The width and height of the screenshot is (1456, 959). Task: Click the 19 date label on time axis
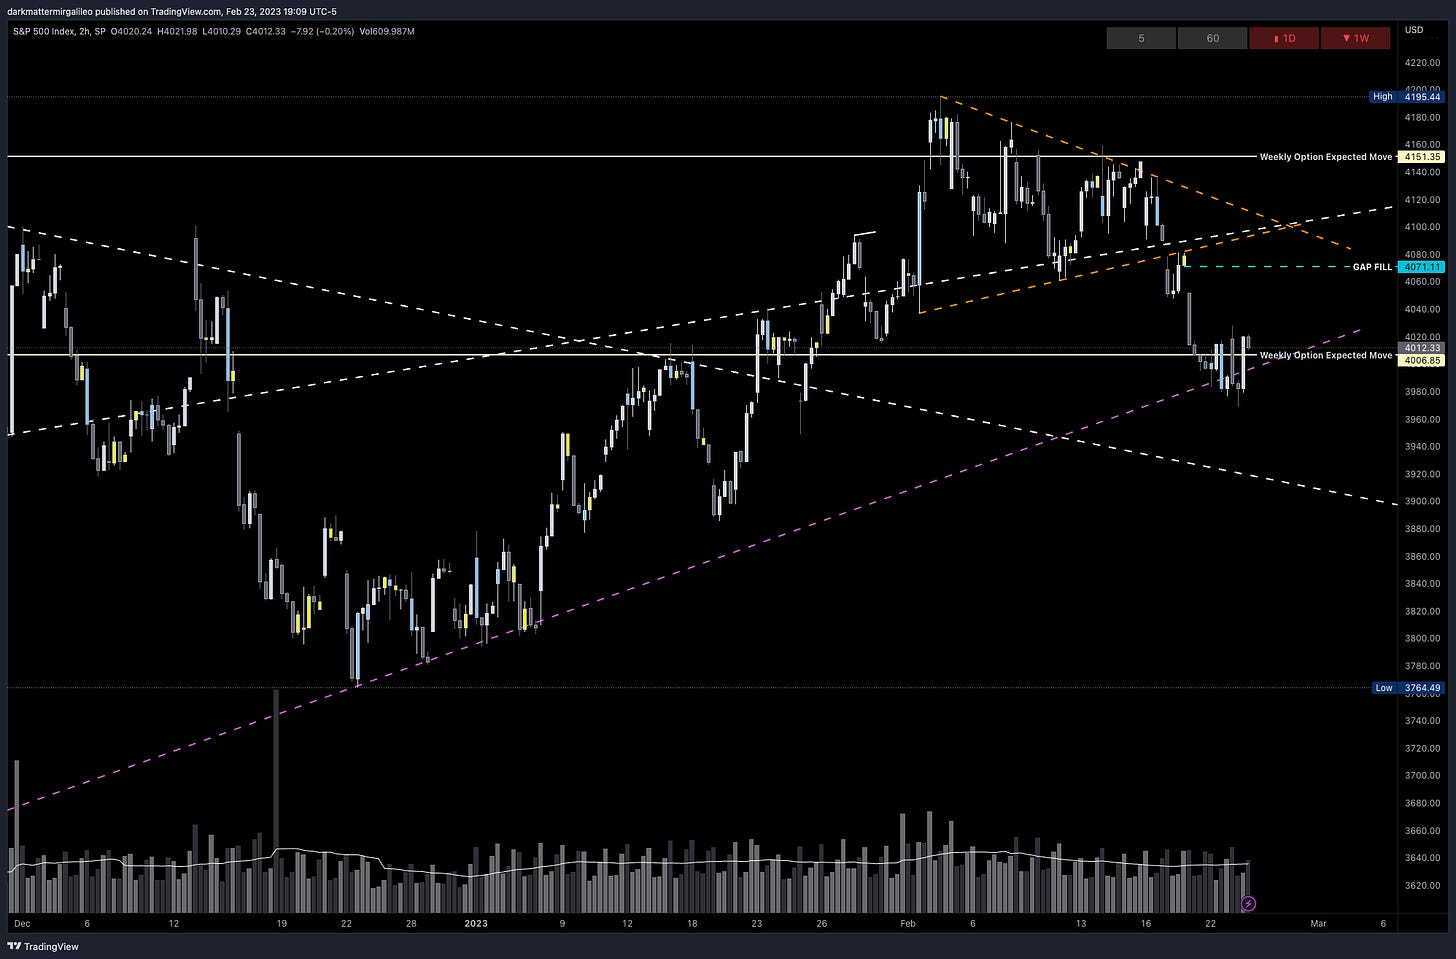[282, 923]
